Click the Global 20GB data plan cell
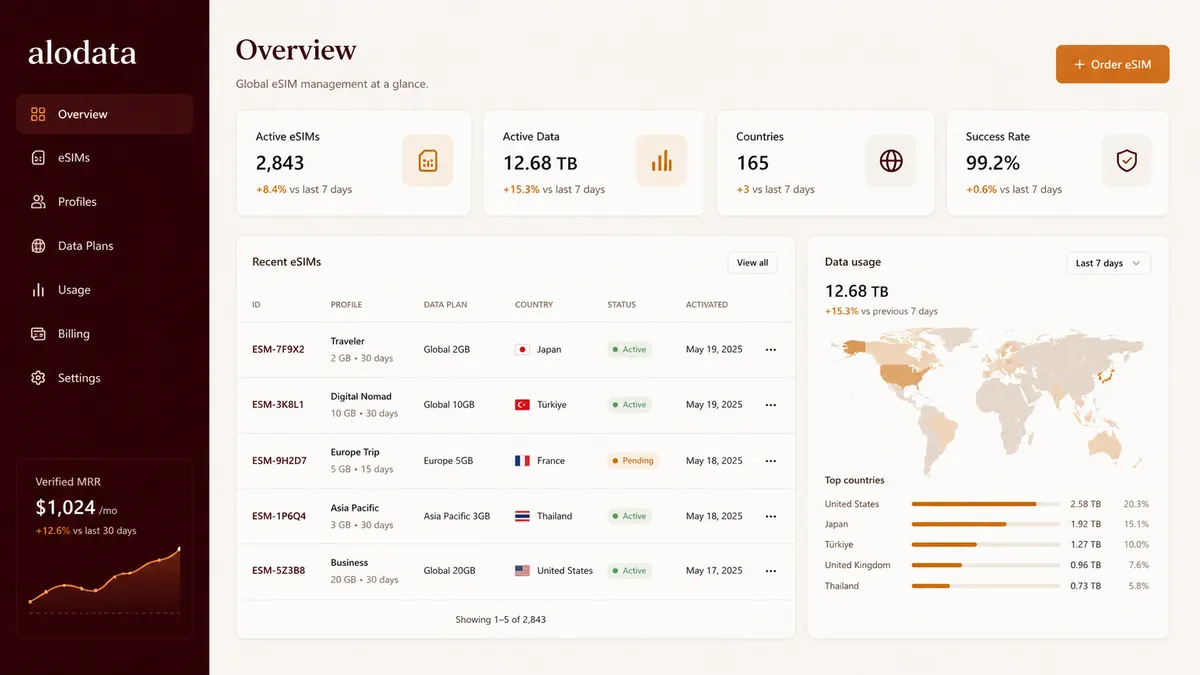 pos(449,571)
